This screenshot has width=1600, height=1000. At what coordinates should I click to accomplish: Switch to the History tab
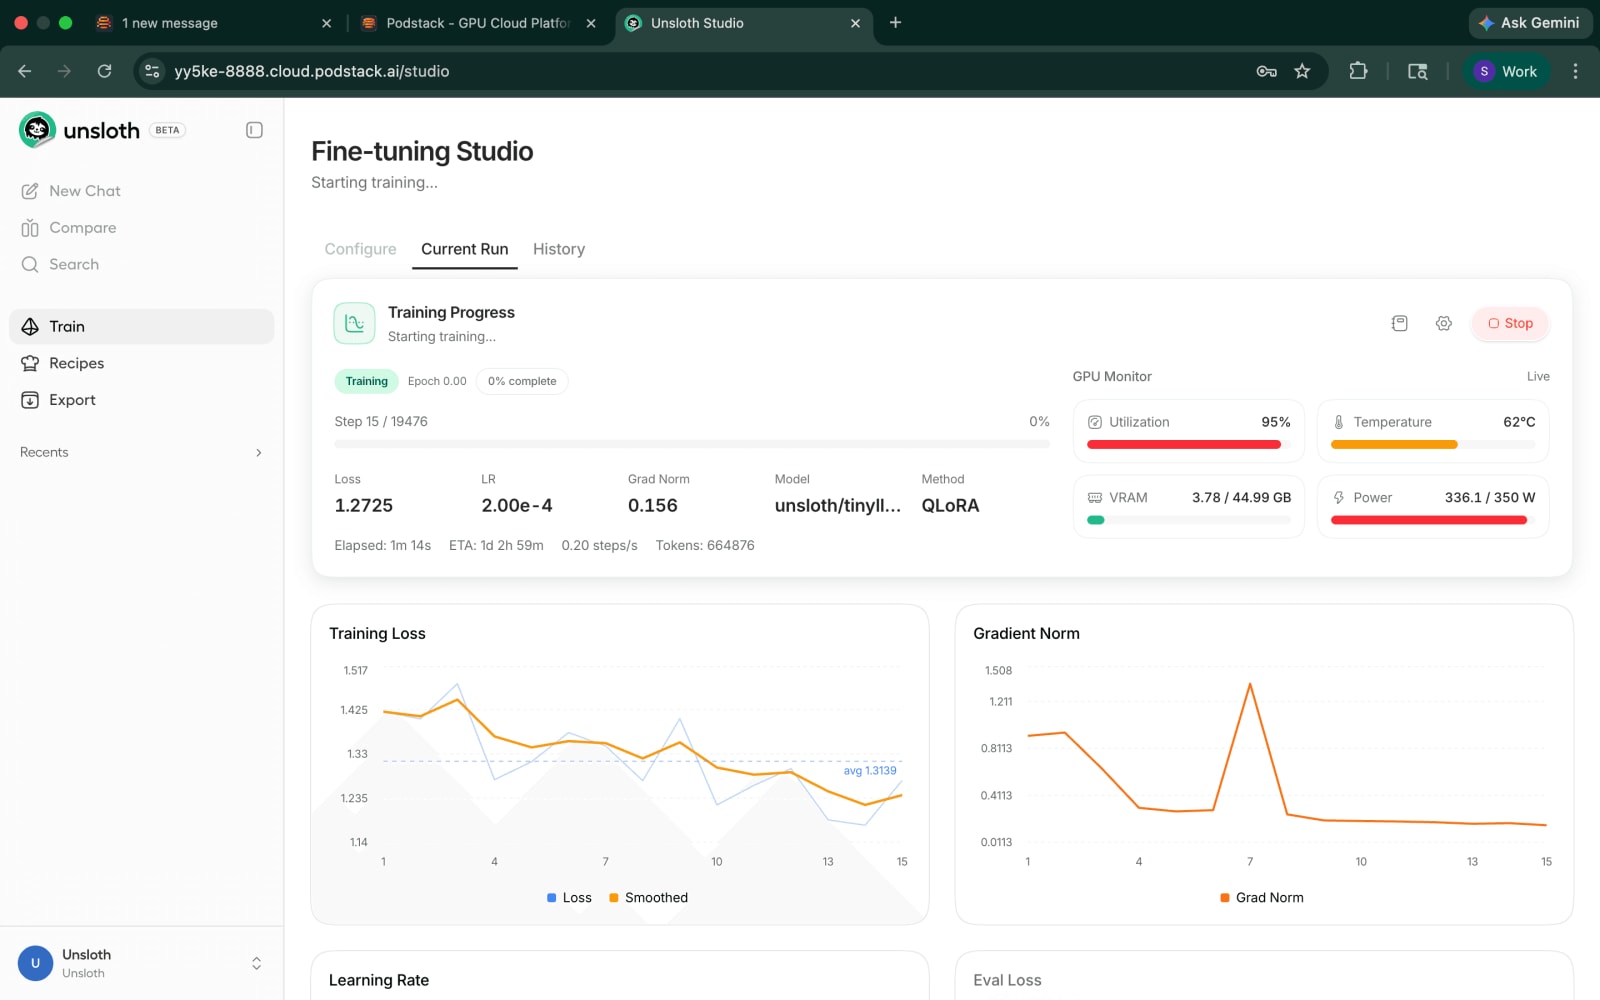pos(559,249)
